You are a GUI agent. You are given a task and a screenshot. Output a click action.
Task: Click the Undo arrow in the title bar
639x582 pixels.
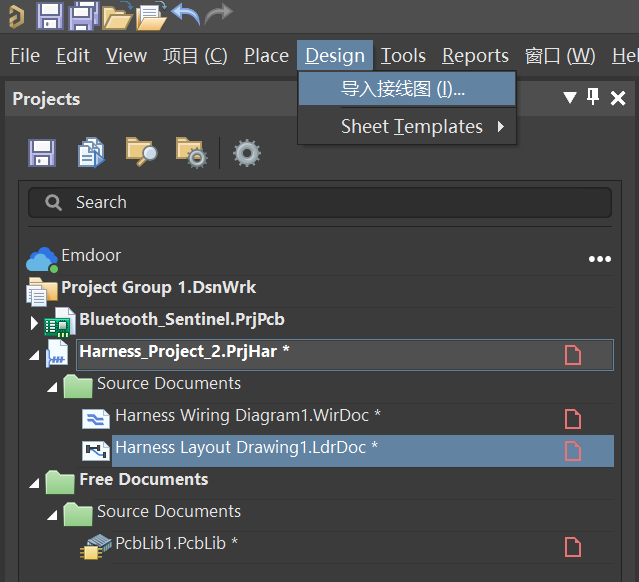(185, 15)
